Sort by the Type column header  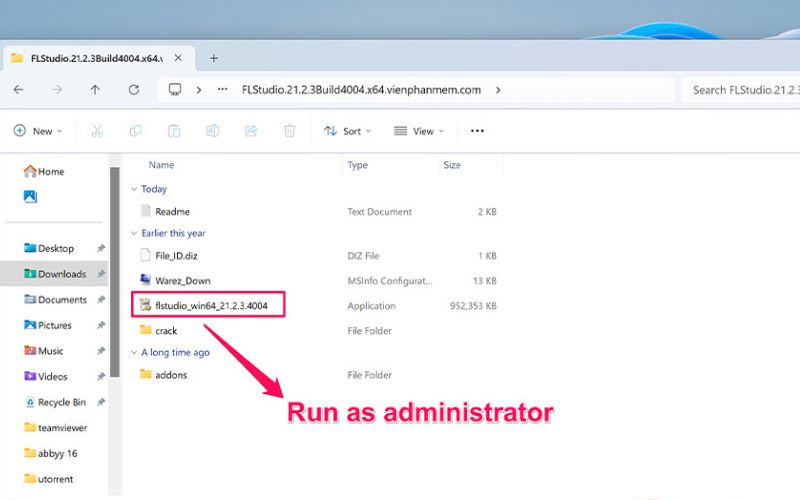(358, 165)
